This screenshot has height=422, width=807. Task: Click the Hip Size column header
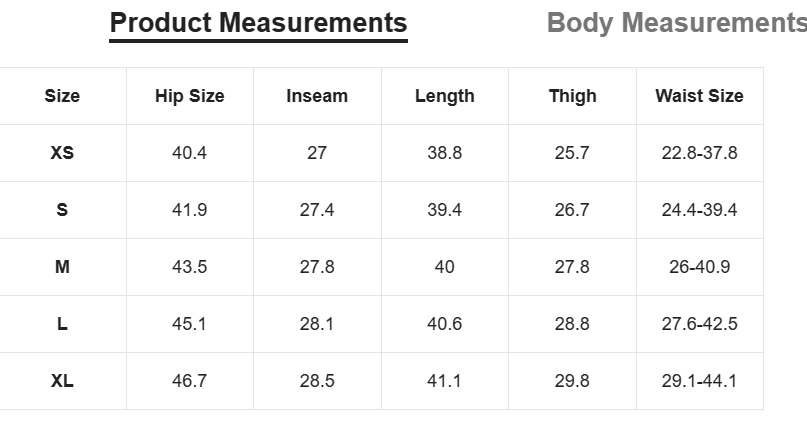coord(190,96)
